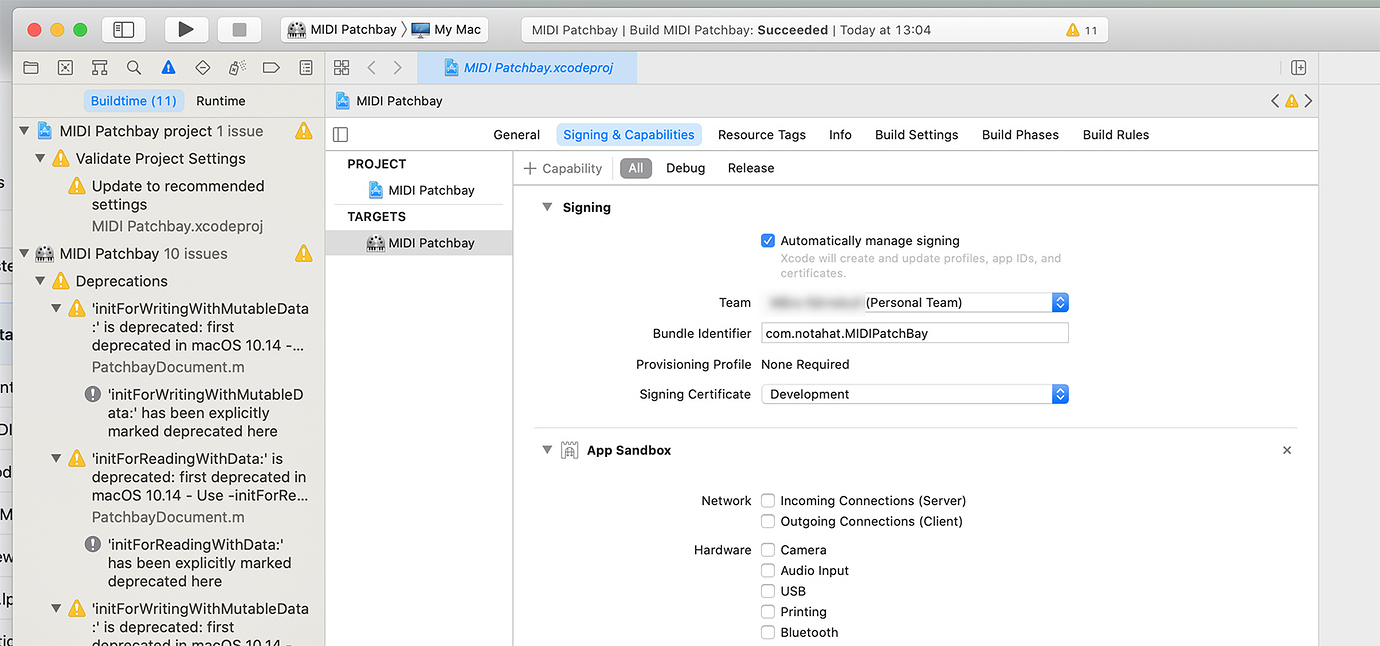The image size is (1380, 646).
Task: Open the Signing Certificate dropdown
Action: (915, 394)
